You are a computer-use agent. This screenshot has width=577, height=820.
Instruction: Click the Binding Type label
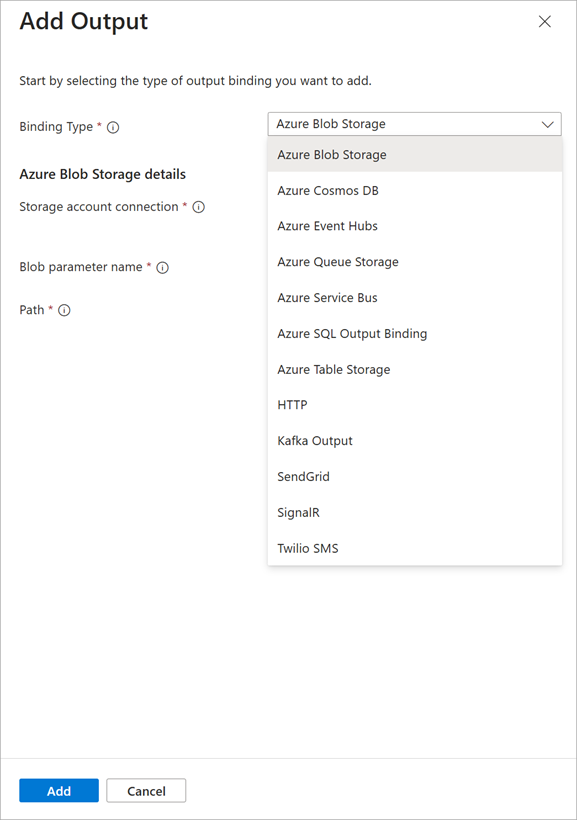click(x=56, y=127)
